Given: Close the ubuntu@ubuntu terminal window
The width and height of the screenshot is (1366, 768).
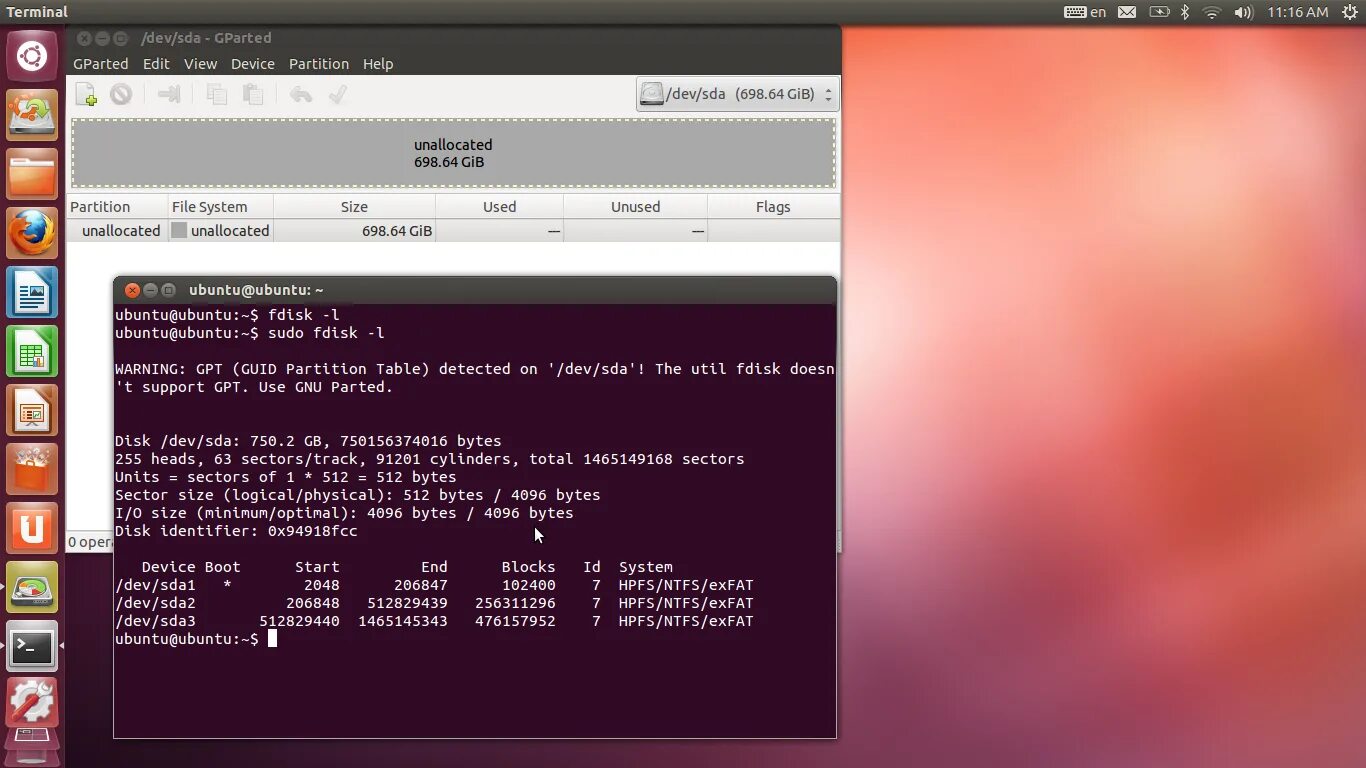Looking at the screenshot, I should pyautogui.click(x=132, y=290).
